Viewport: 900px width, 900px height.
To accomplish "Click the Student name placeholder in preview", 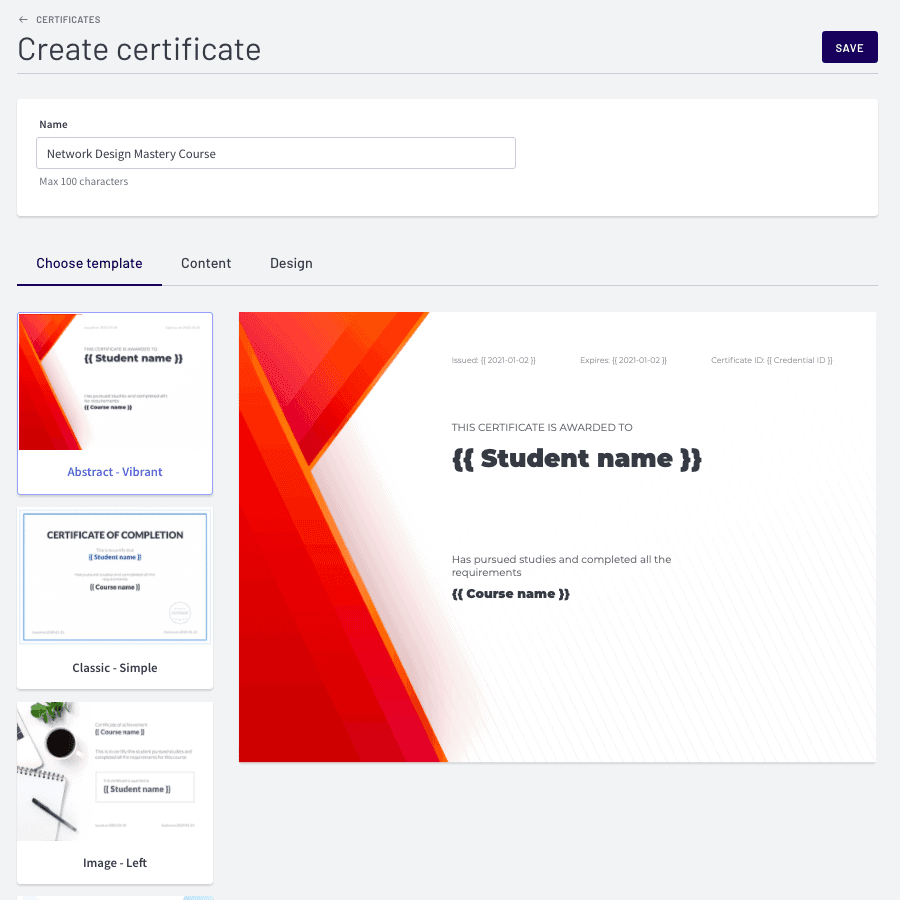I will [577, 459].
